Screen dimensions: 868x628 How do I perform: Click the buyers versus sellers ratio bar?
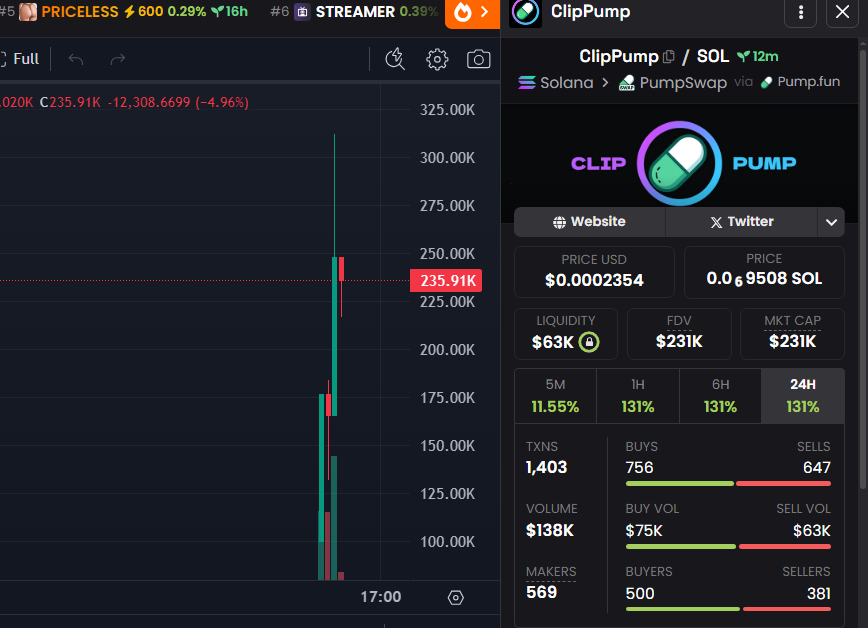click(728, 609)
